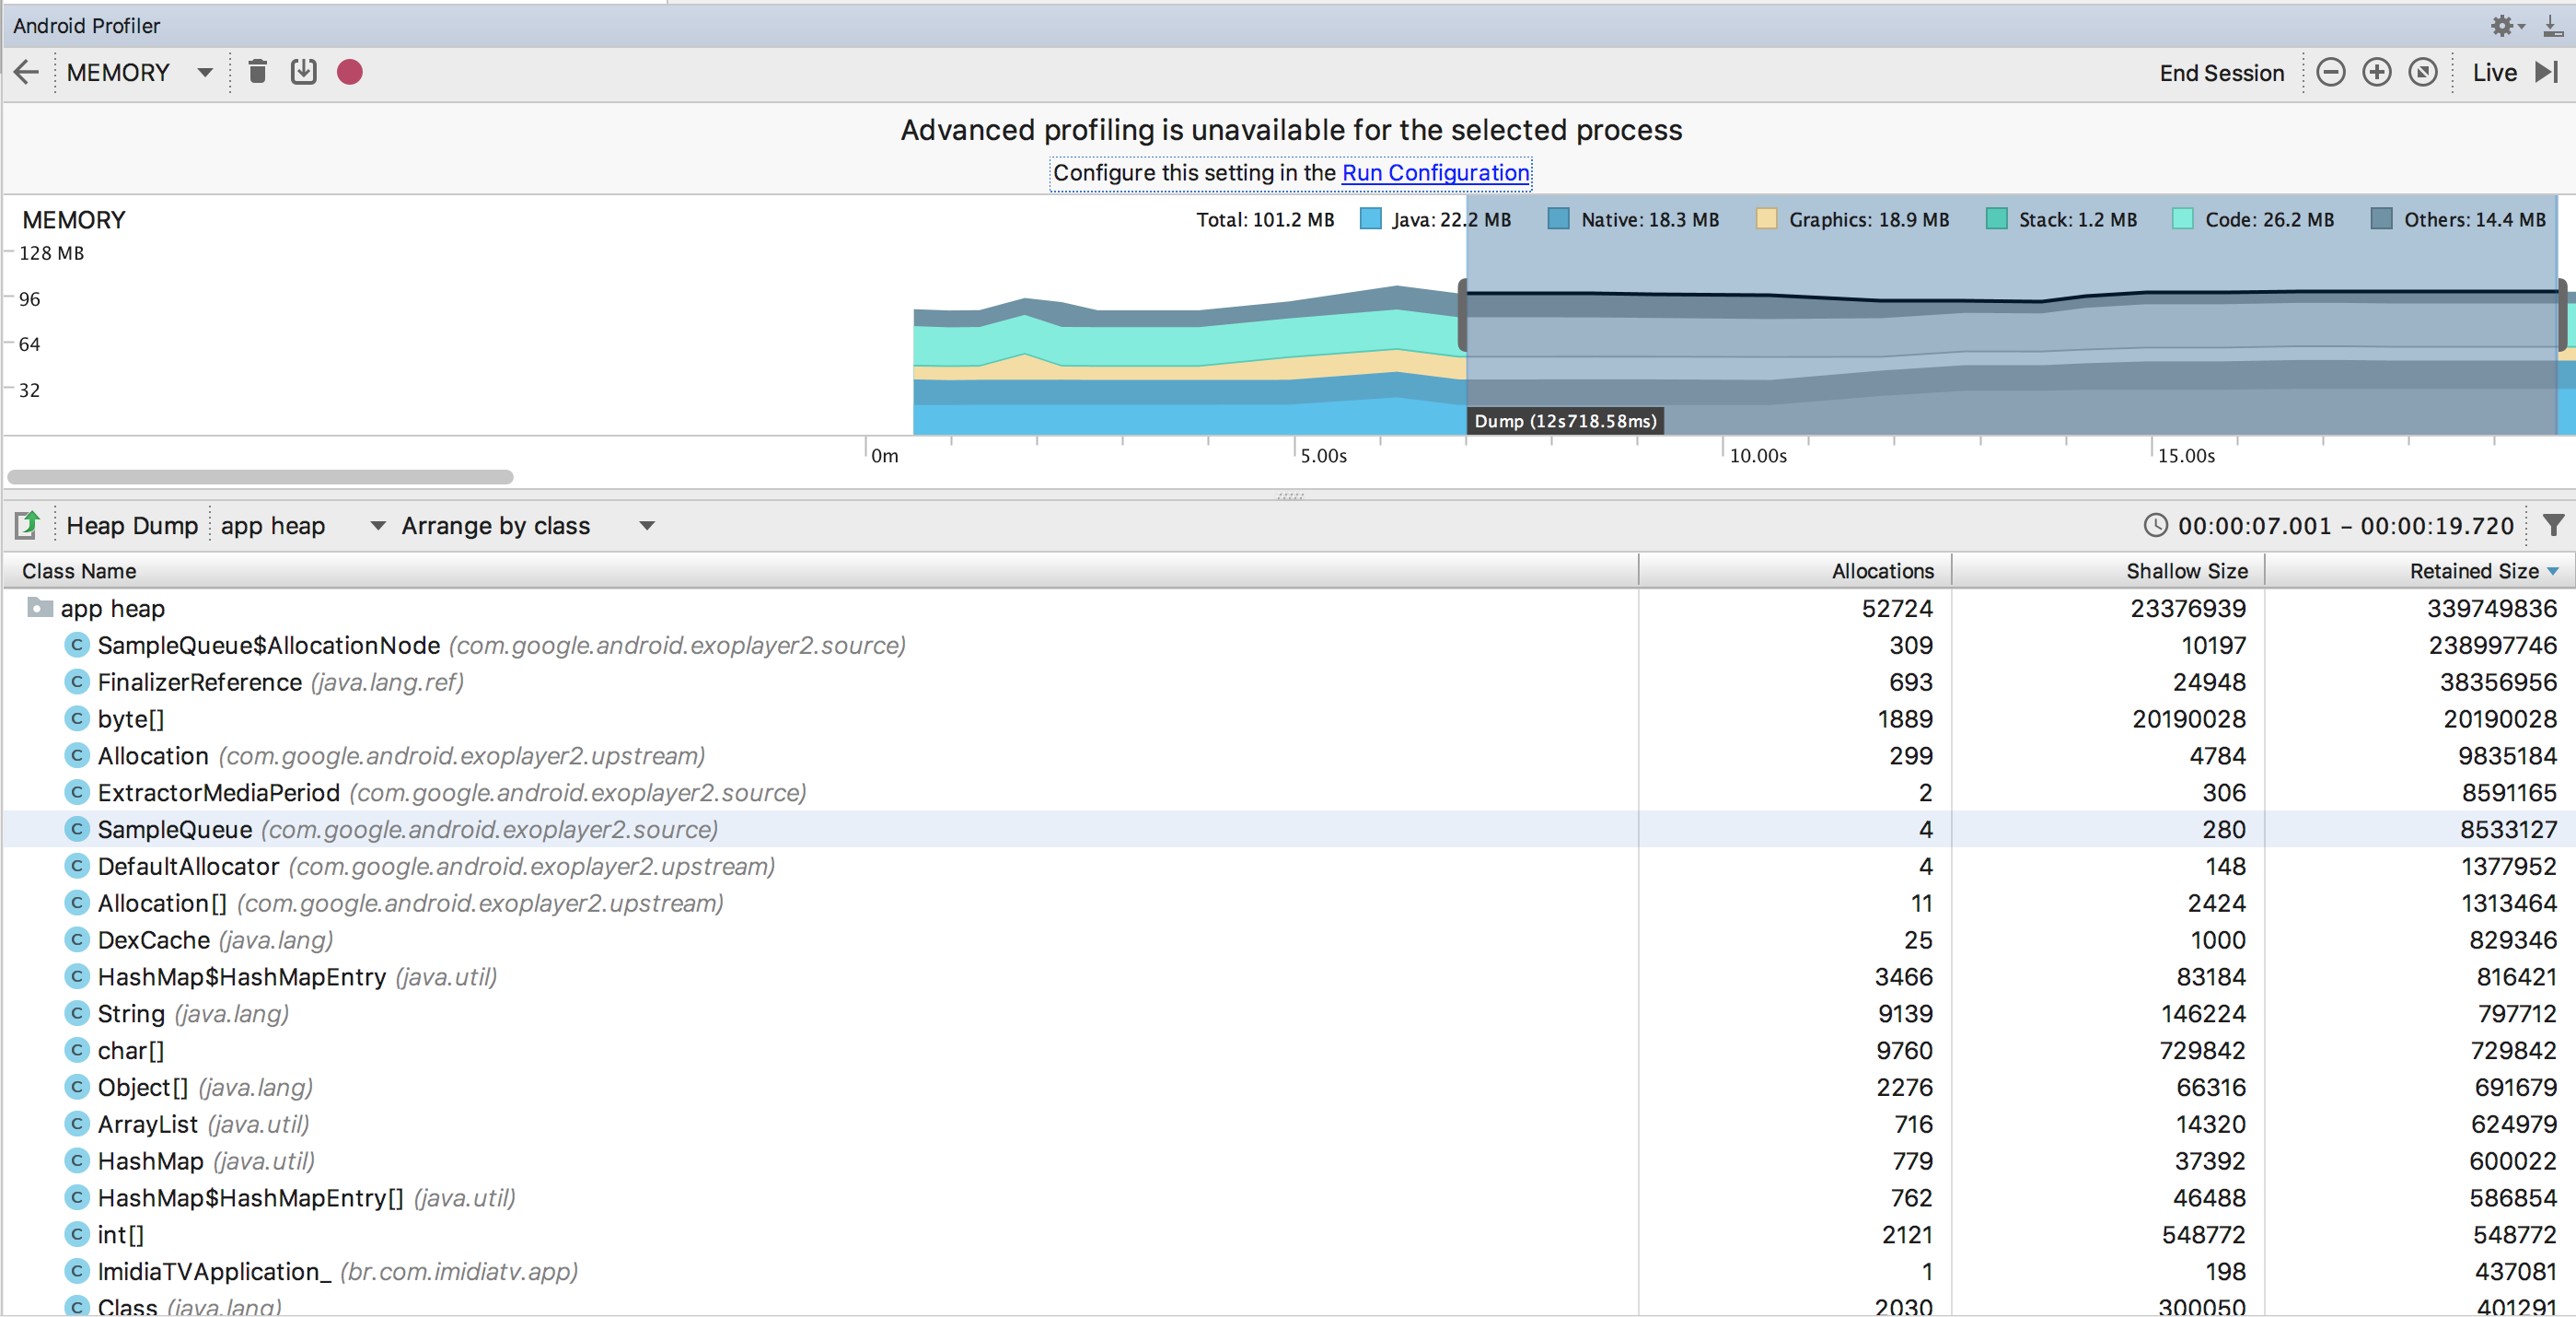Open the Run Configuration link
This screenshot has height=1317, width=2576.
point(1435,173)
